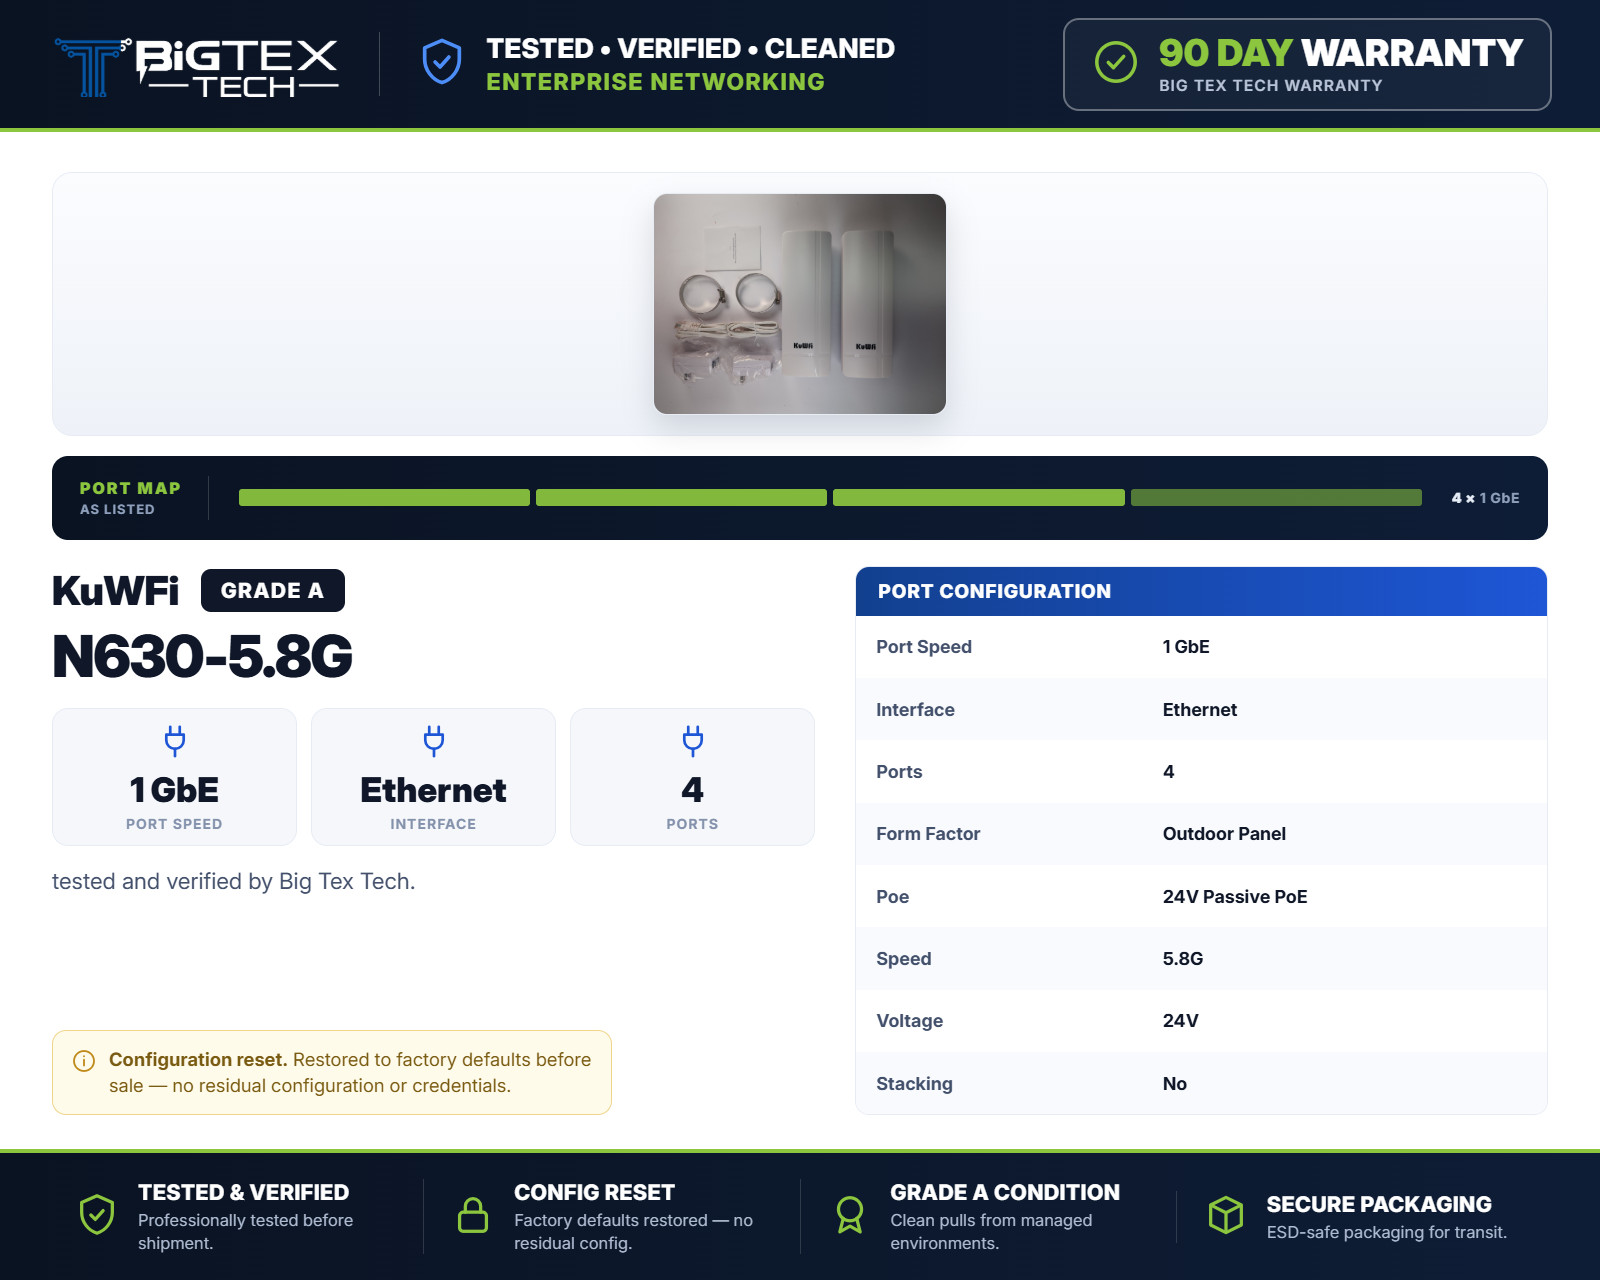Click the "Poe" row label
Image resolution: width=1600 pixels, height=1280 pixels.
click(x=893, y=897)
